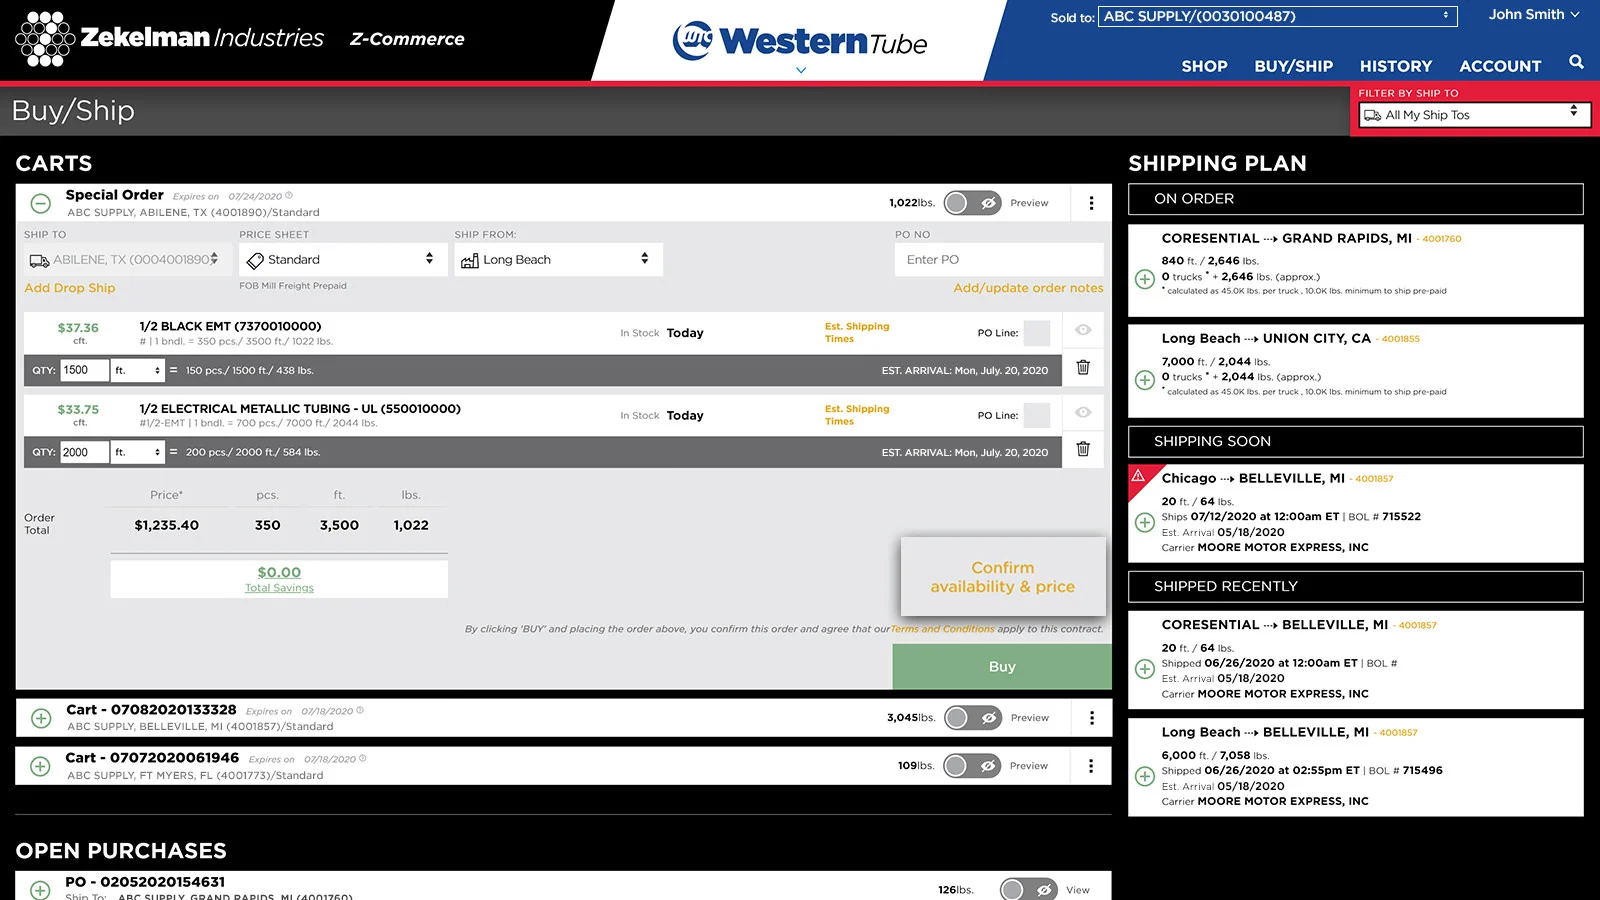
Task: Toggle visibility eye for 1/2 BLACK EMT
Action: coord(1082,330)
